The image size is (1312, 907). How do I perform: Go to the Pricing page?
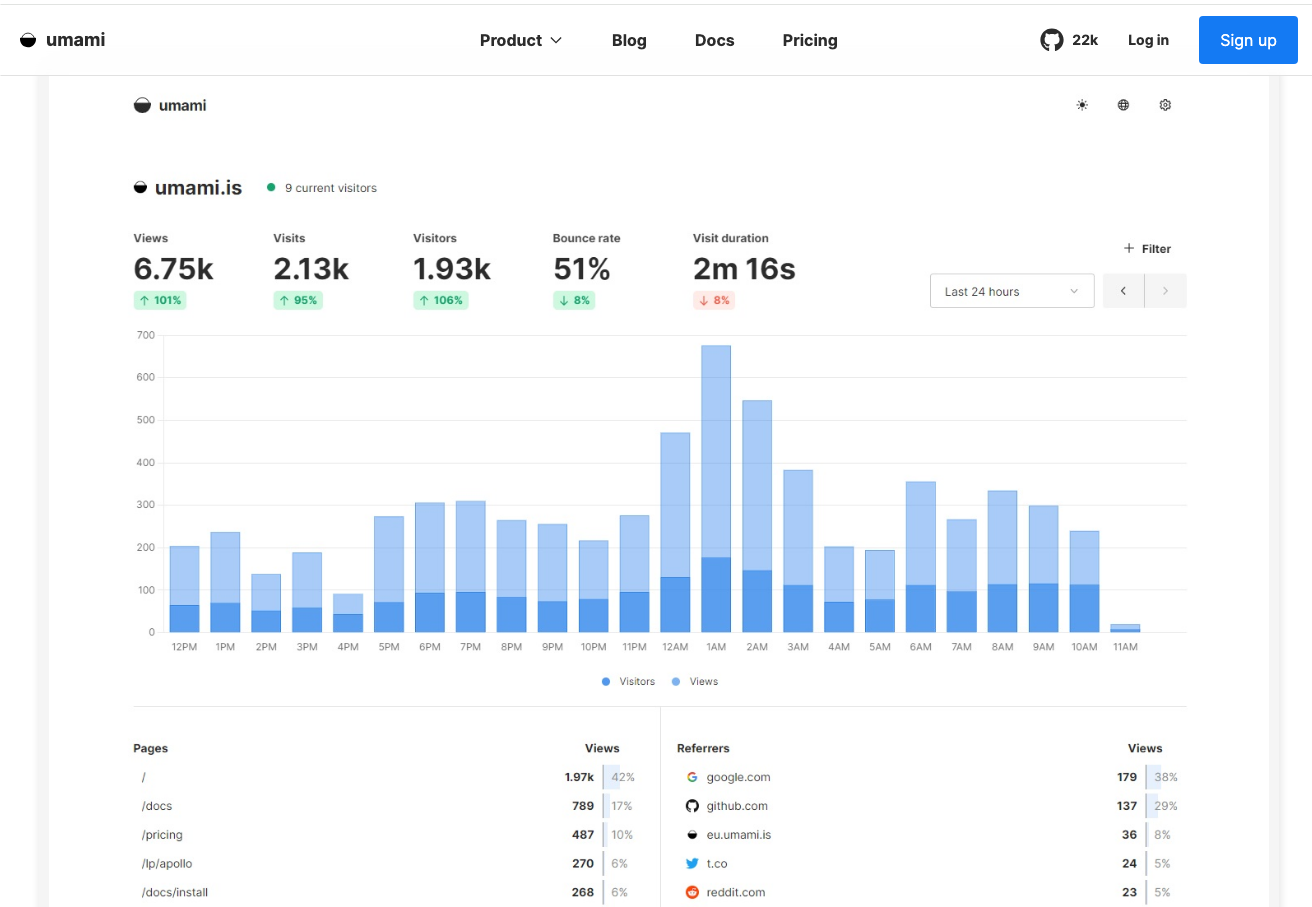pos(810,40)
